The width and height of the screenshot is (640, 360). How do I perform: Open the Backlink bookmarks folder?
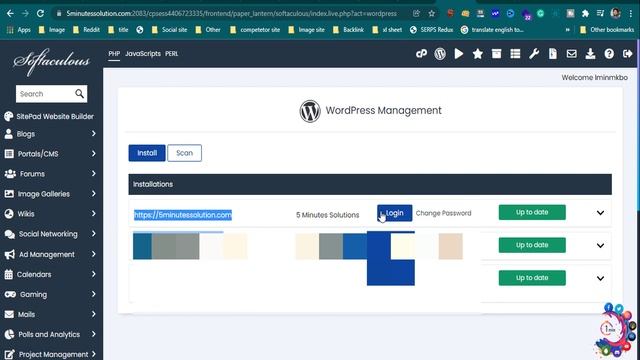pyautogui.click(x=348, y=30)
